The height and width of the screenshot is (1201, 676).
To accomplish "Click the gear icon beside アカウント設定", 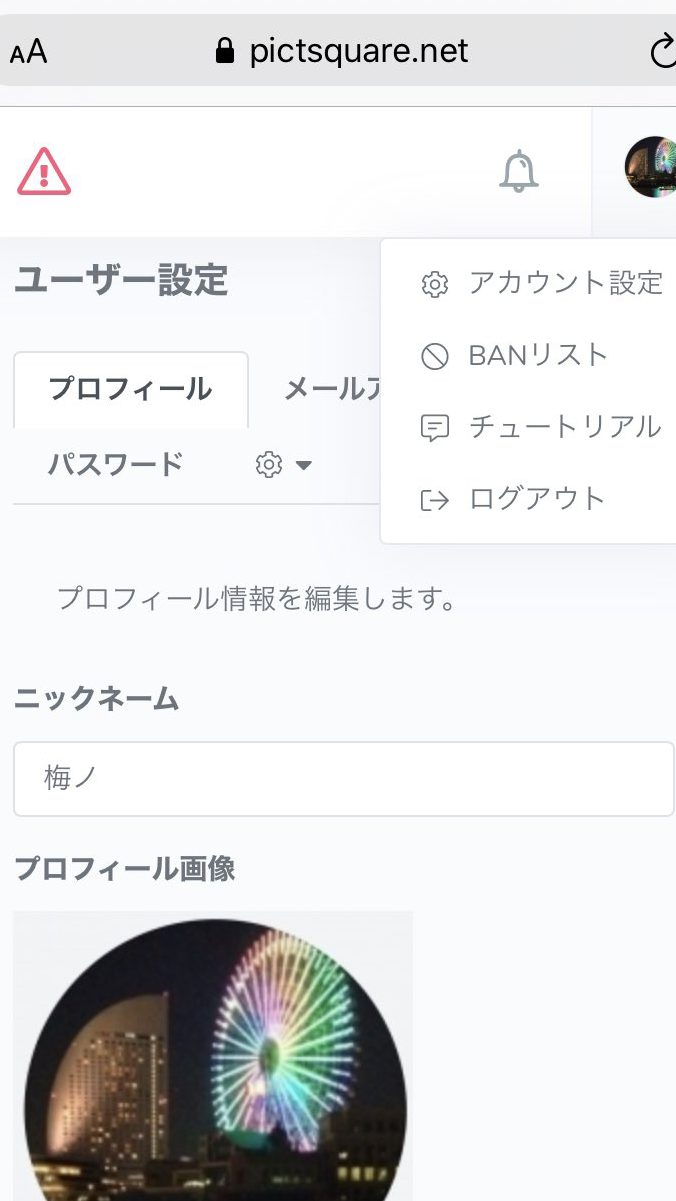I will (x=435, y=284).
